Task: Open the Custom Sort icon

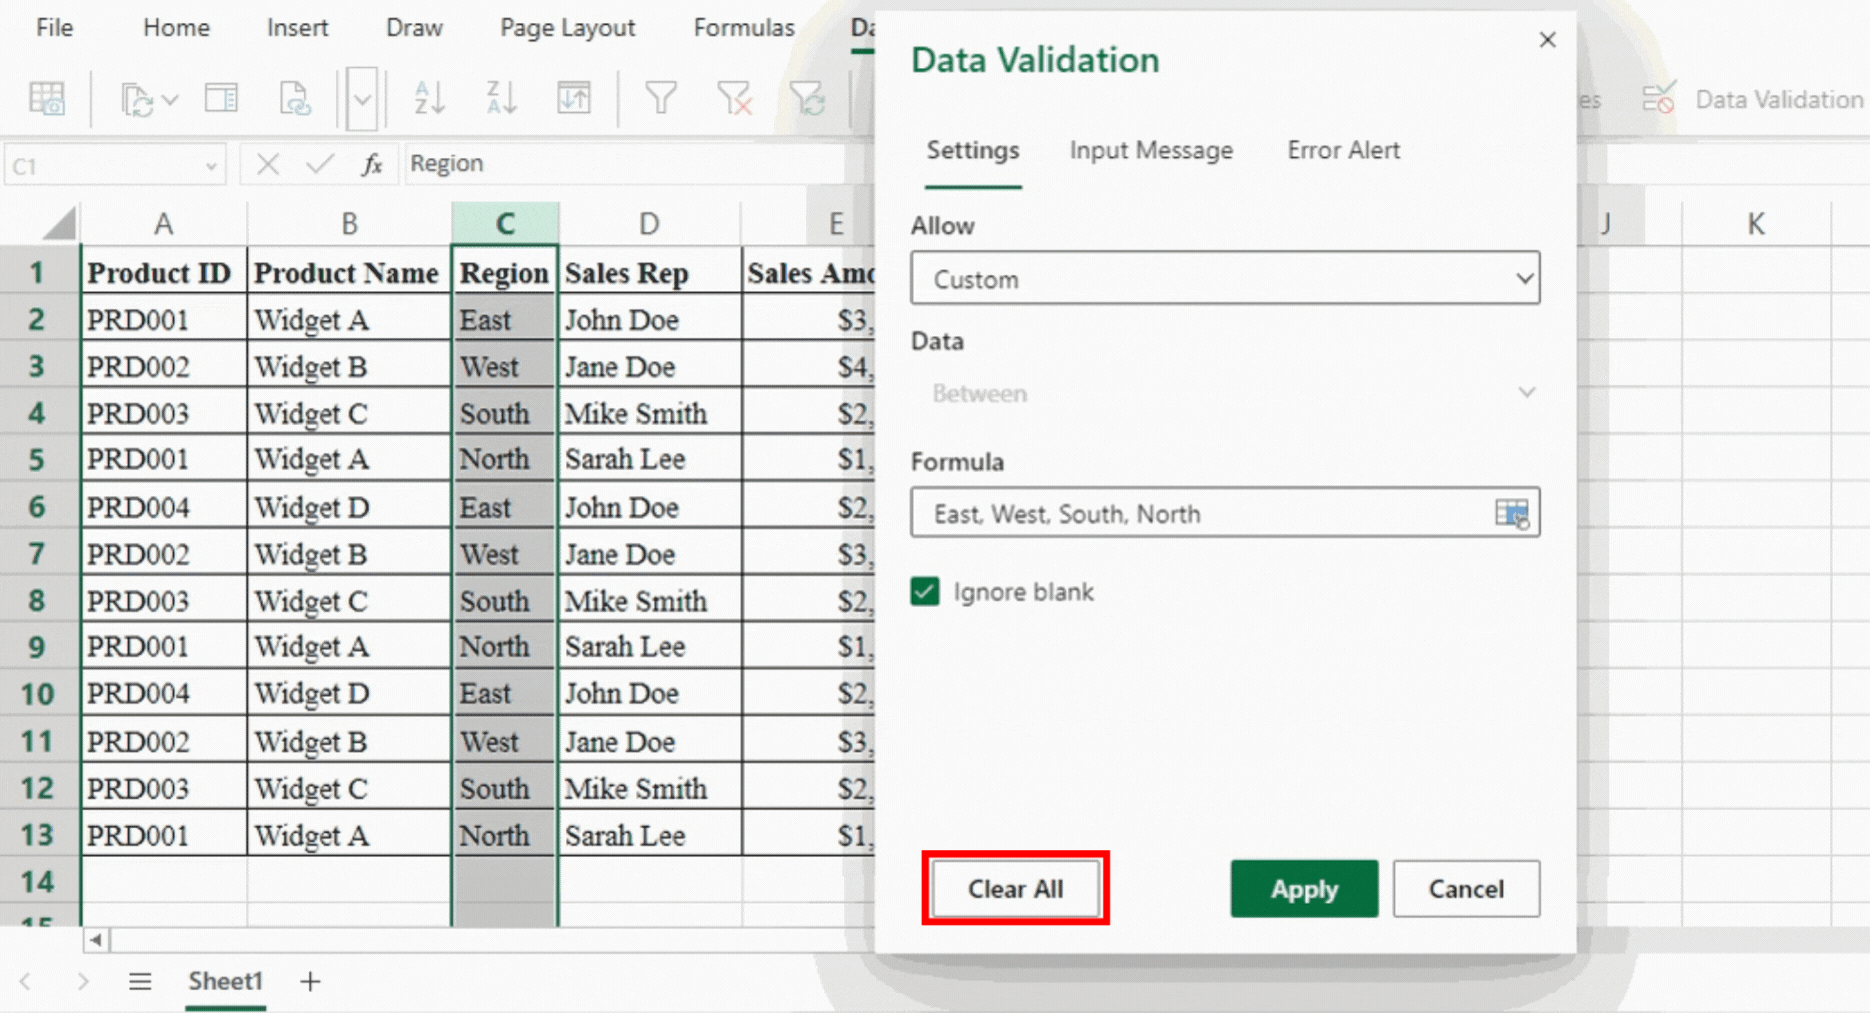Action: pyautogui.click(x=574, y=98)
